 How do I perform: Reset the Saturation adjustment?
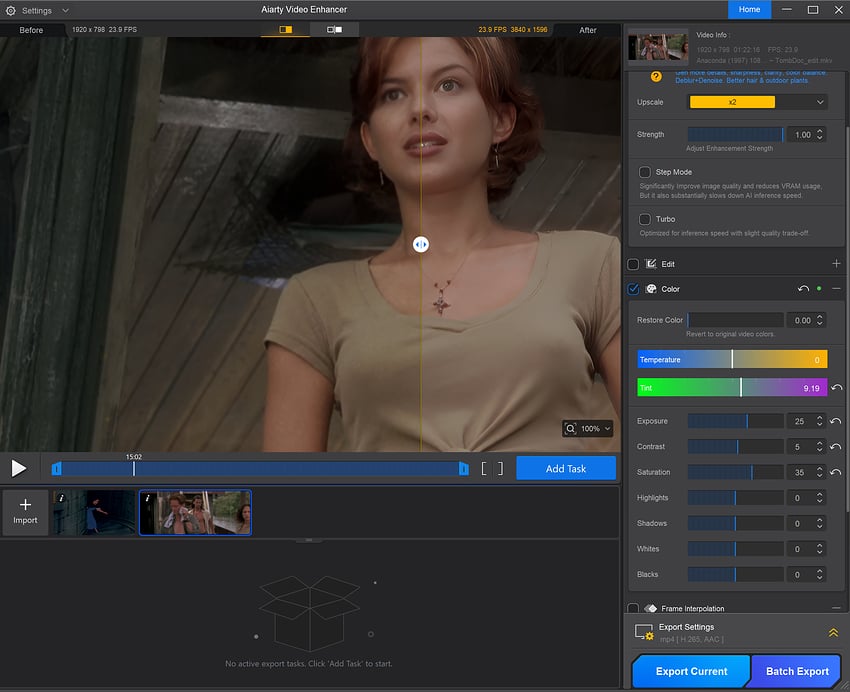coord(836,472)
